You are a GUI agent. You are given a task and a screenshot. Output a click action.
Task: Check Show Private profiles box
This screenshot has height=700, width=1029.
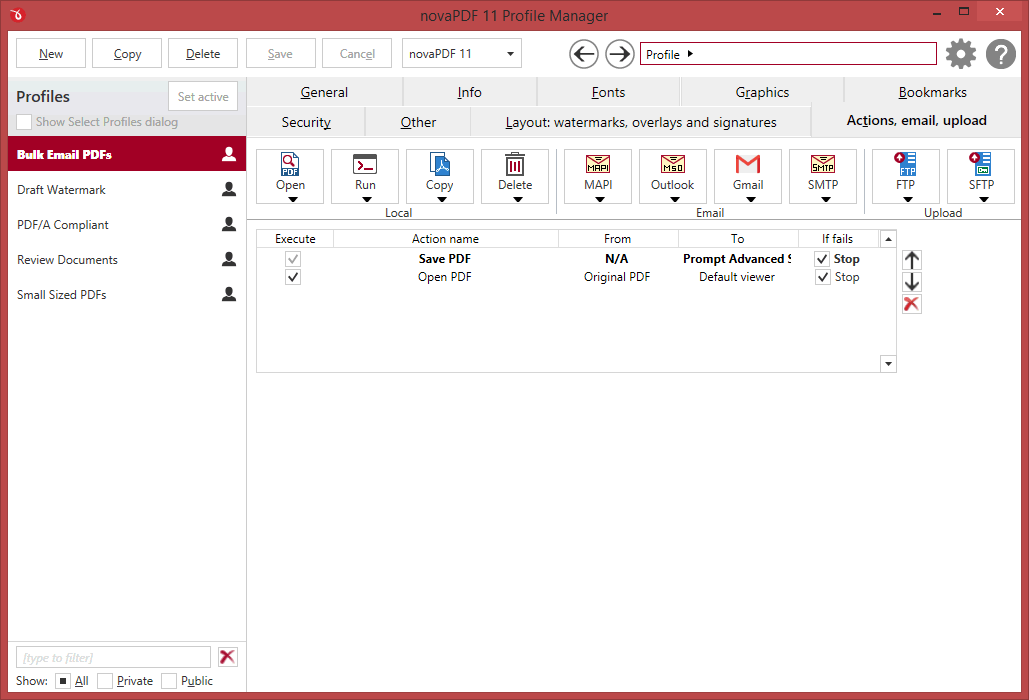[x=104, y=681]
